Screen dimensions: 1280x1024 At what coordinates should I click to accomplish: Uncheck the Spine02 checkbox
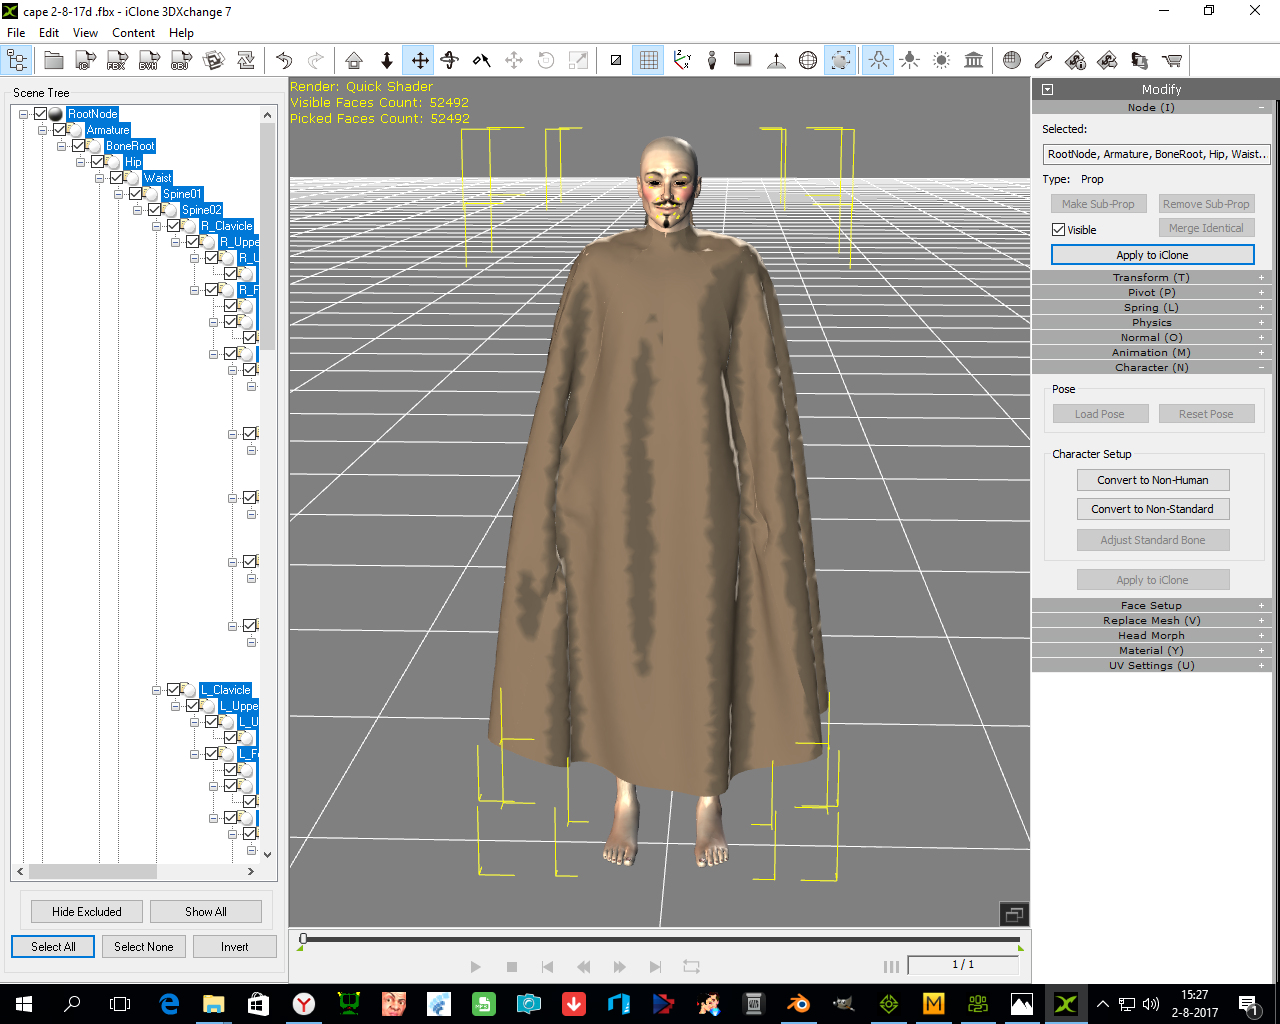155,210
